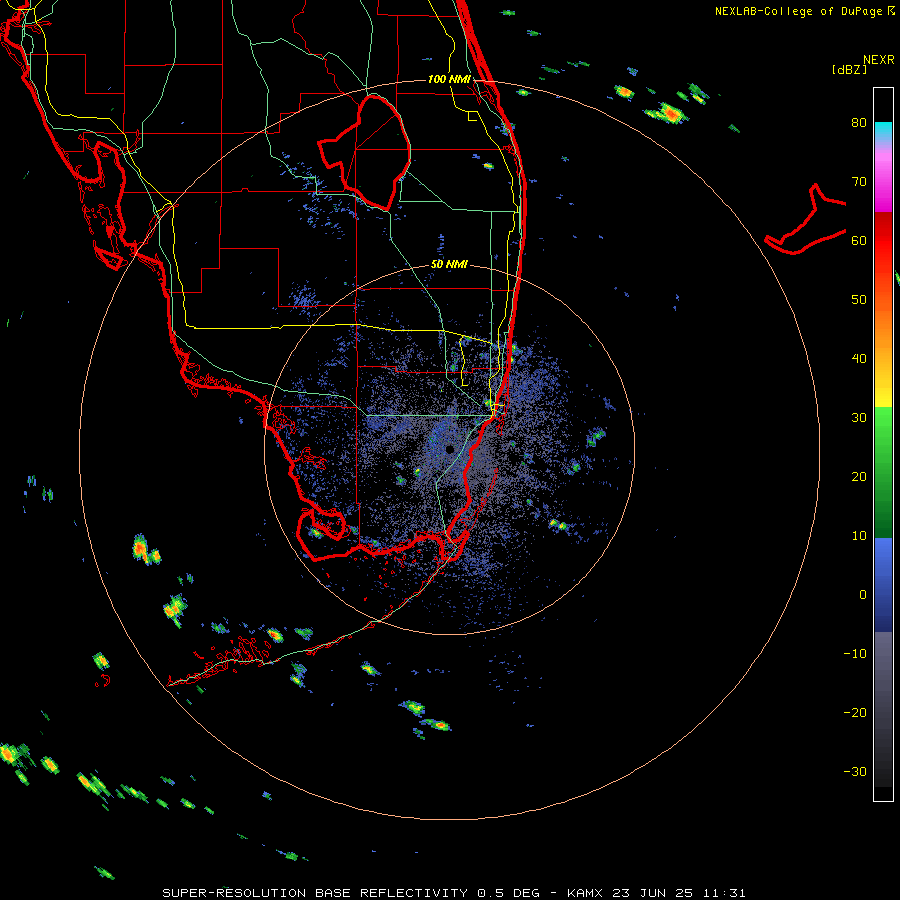Click the [dBZ] unit label
This screenshot has width=900, height=900.
click(x=849, y=69)
